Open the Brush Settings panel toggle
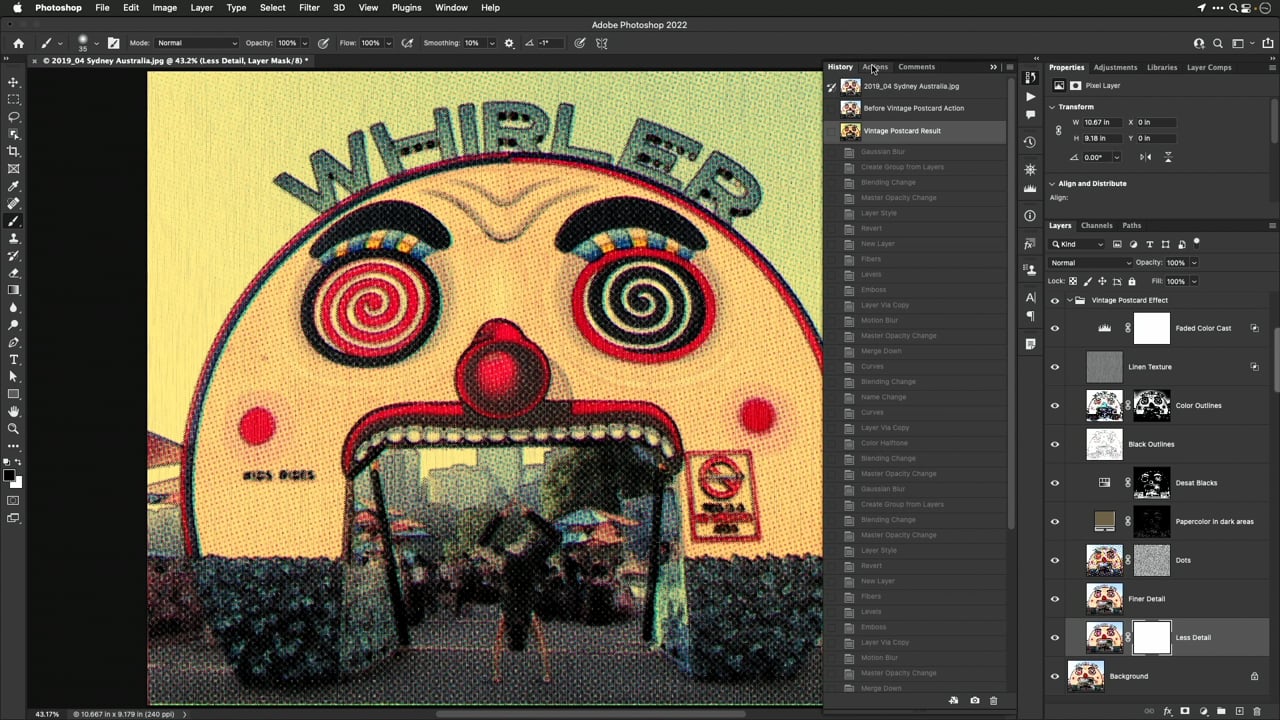Image resolution: width=1280 pixels, height=720 pixels. tap(113, 43)
